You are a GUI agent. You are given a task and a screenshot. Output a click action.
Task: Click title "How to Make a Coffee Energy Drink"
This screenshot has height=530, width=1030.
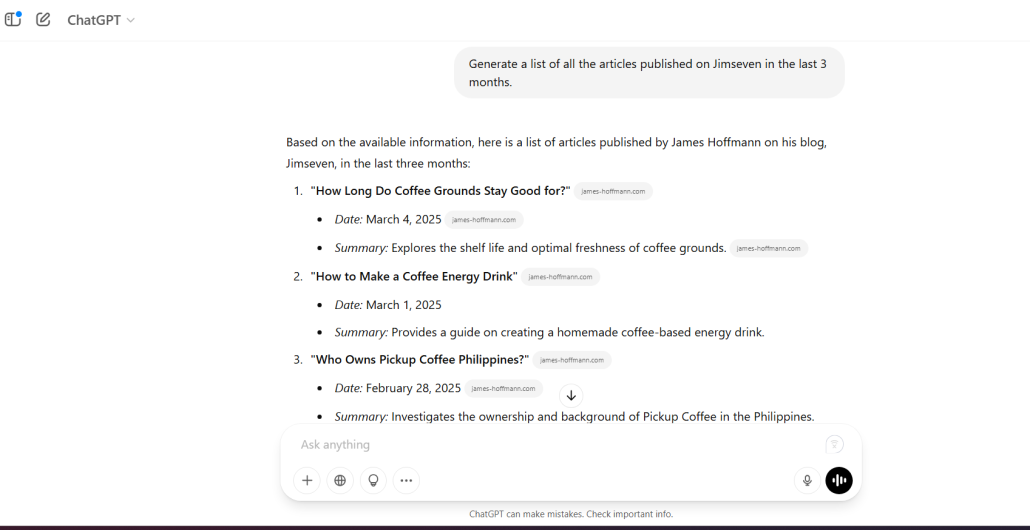coord(414,276)
